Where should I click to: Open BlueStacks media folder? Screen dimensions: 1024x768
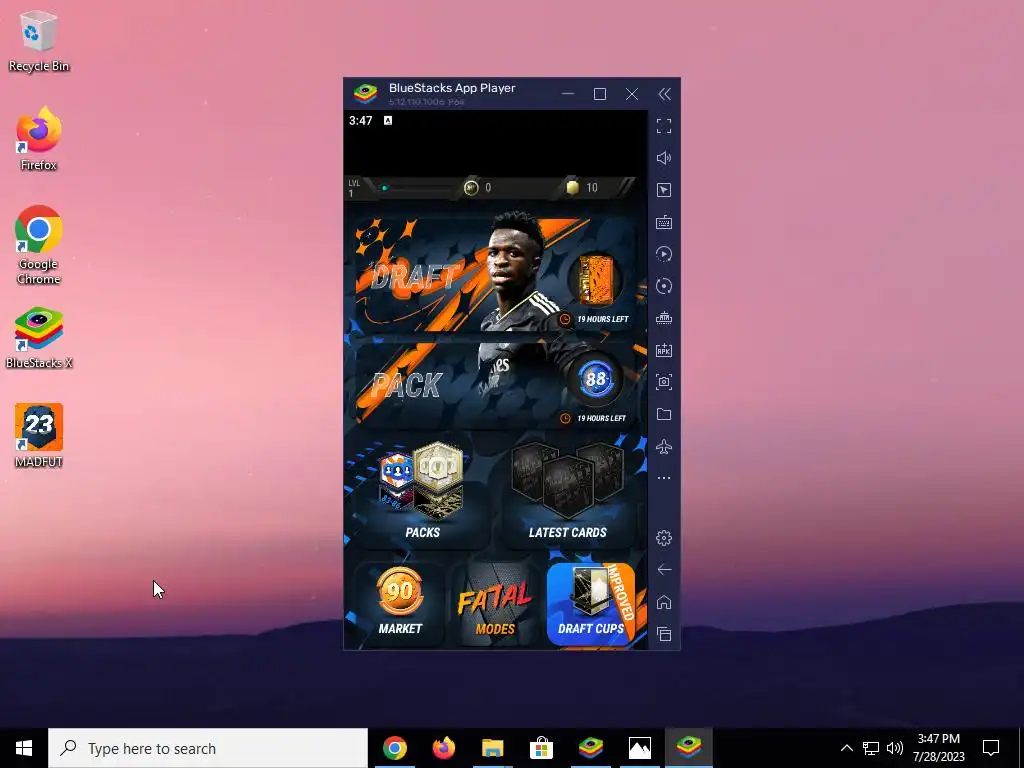point(664,414)
